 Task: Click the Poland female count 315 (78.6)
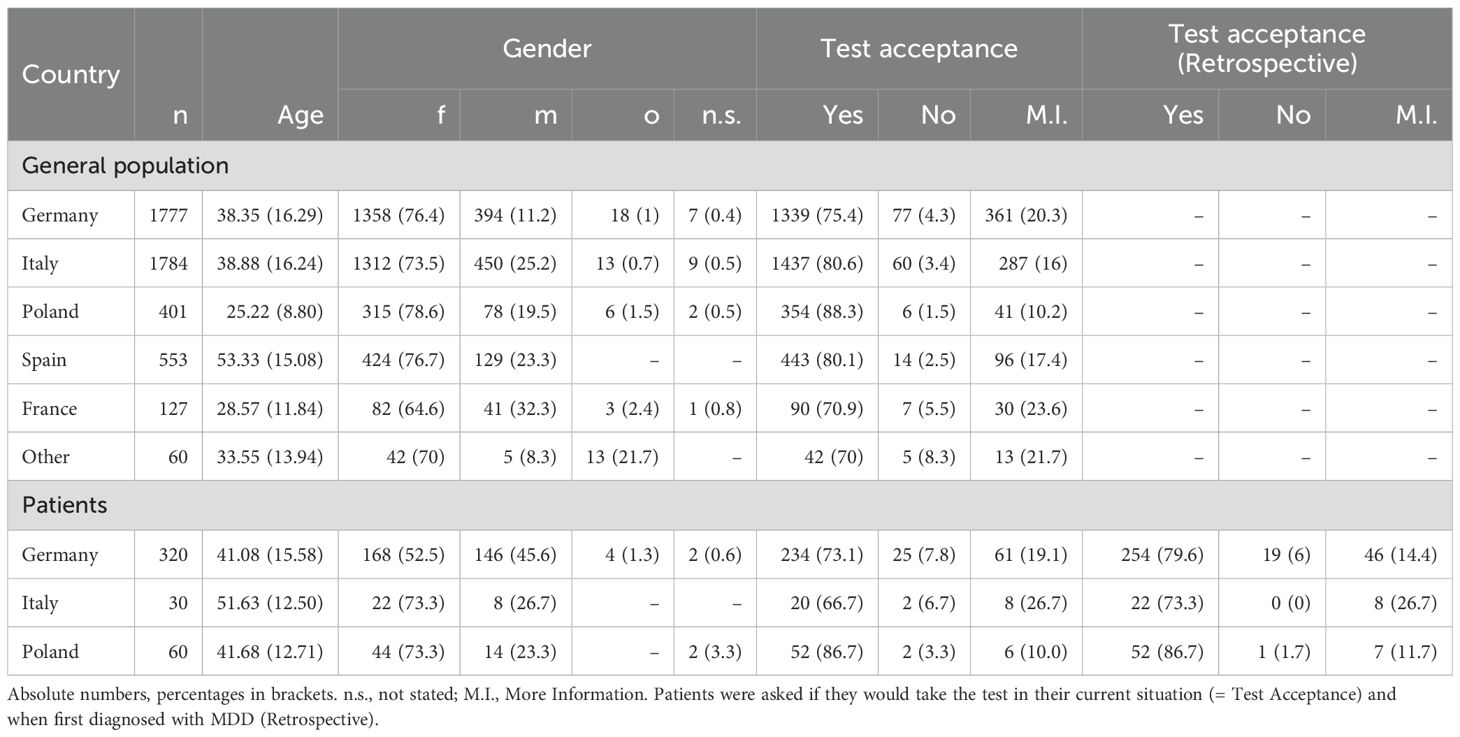pos(401,311)
